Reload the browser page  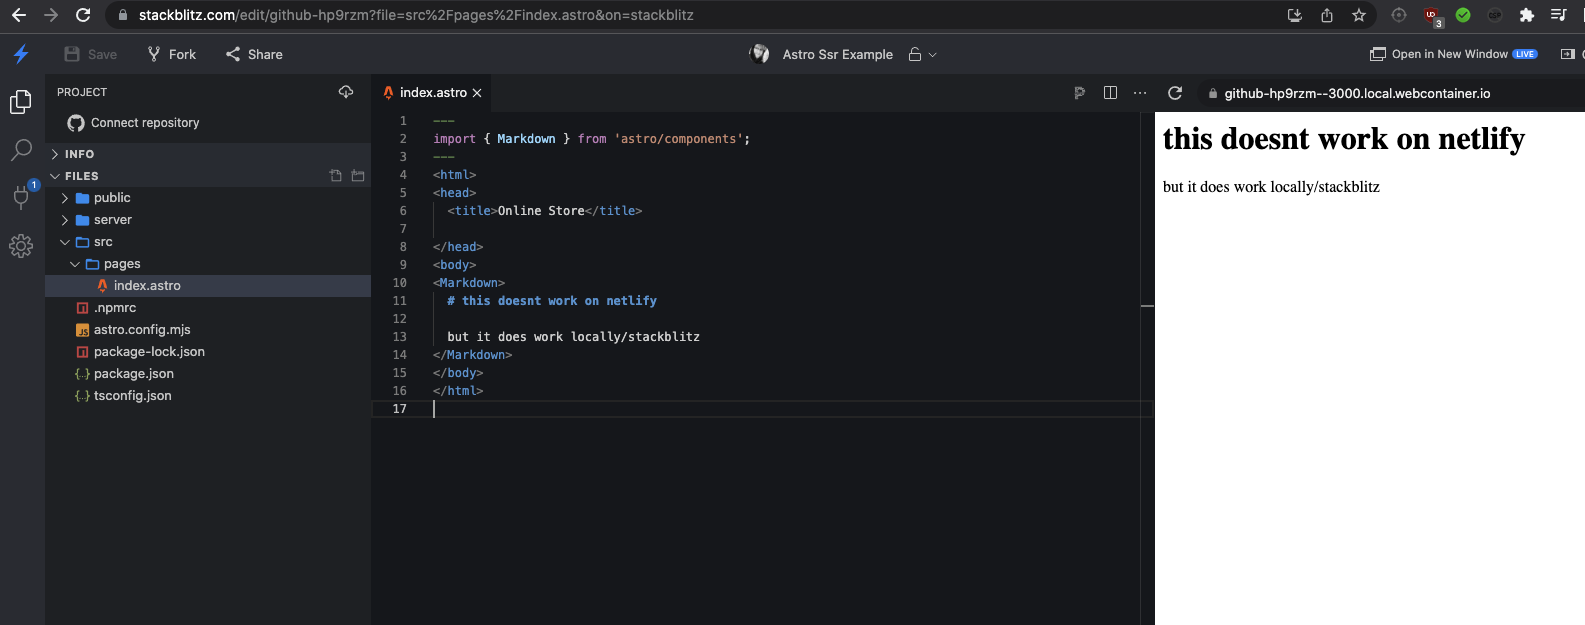click(84, 15)
